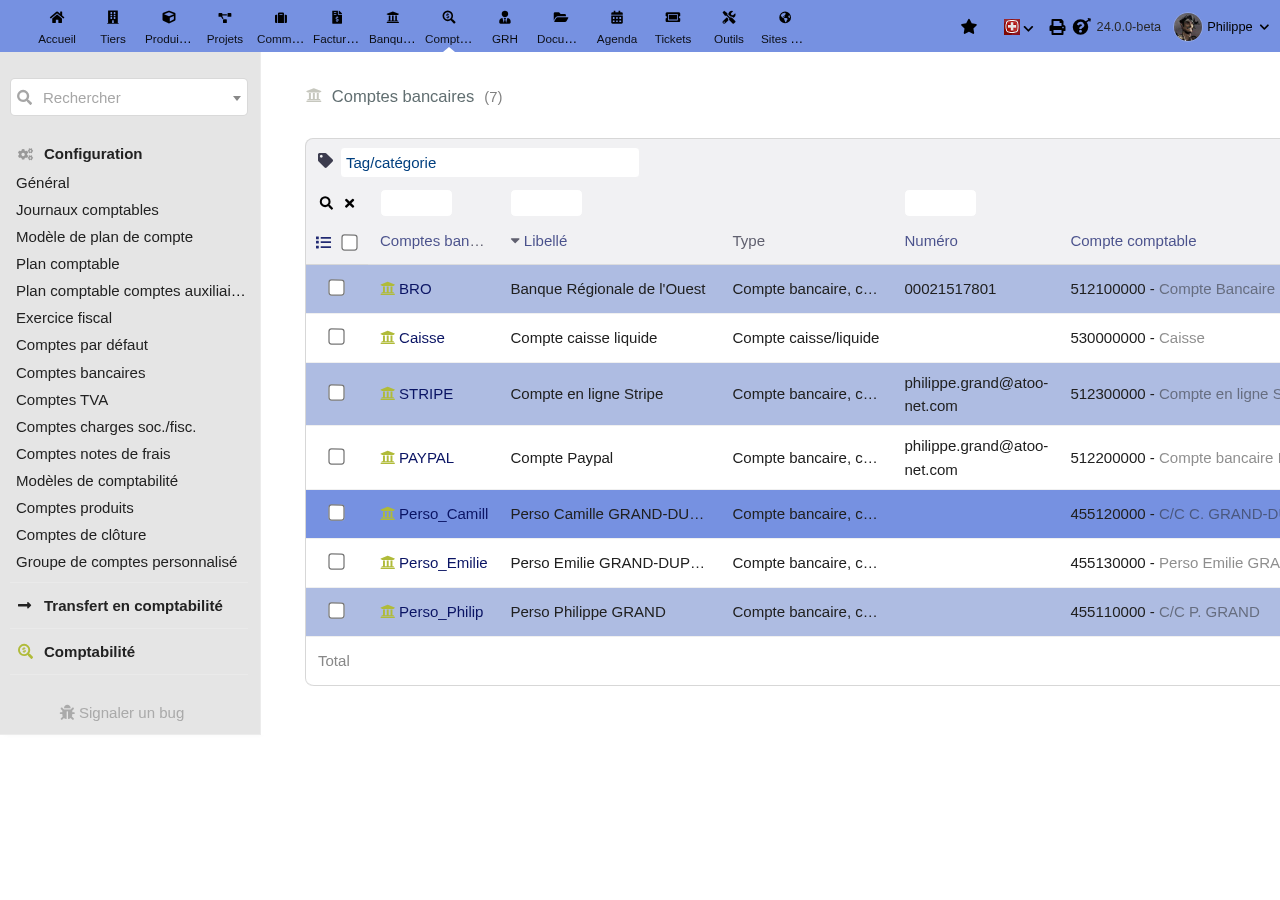Viewport: 1280px width, 900px height.
Task: Open Général configuration entry
Action: (x=43, y=183)
